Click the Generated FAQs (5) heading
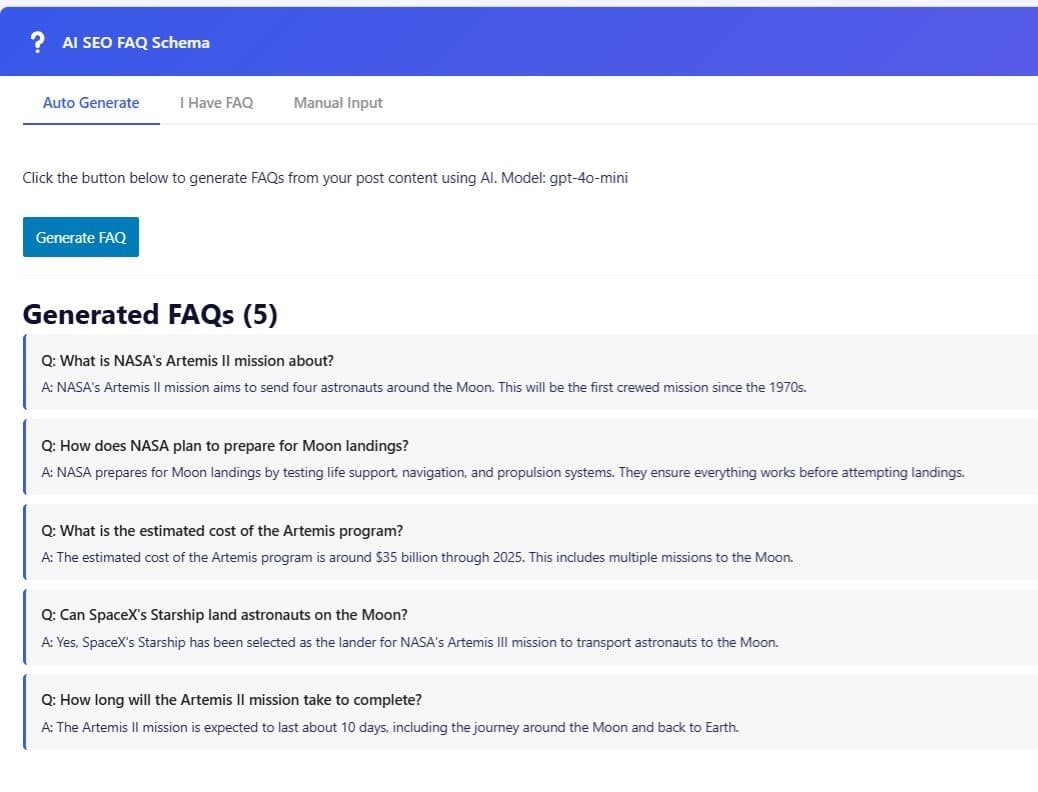This screenshot has height=792, width=1038. (x=150, y=314)
